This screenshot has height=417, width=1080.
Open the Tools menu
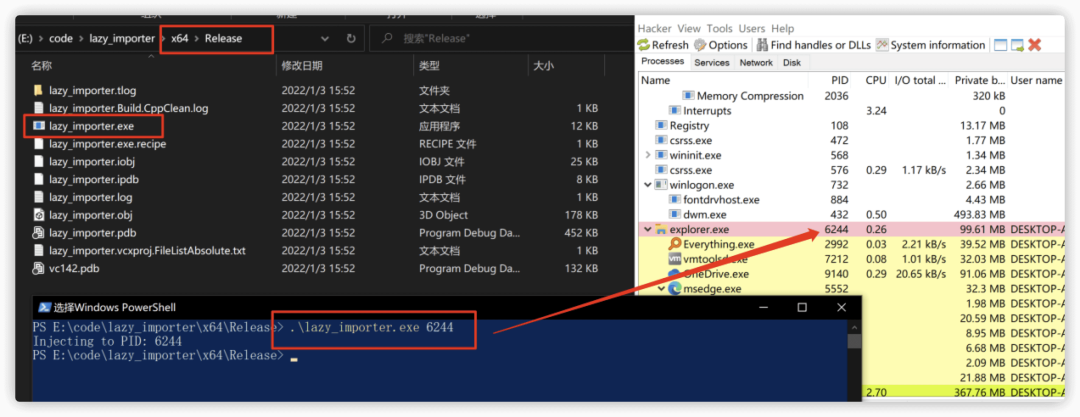pos(720,28)
